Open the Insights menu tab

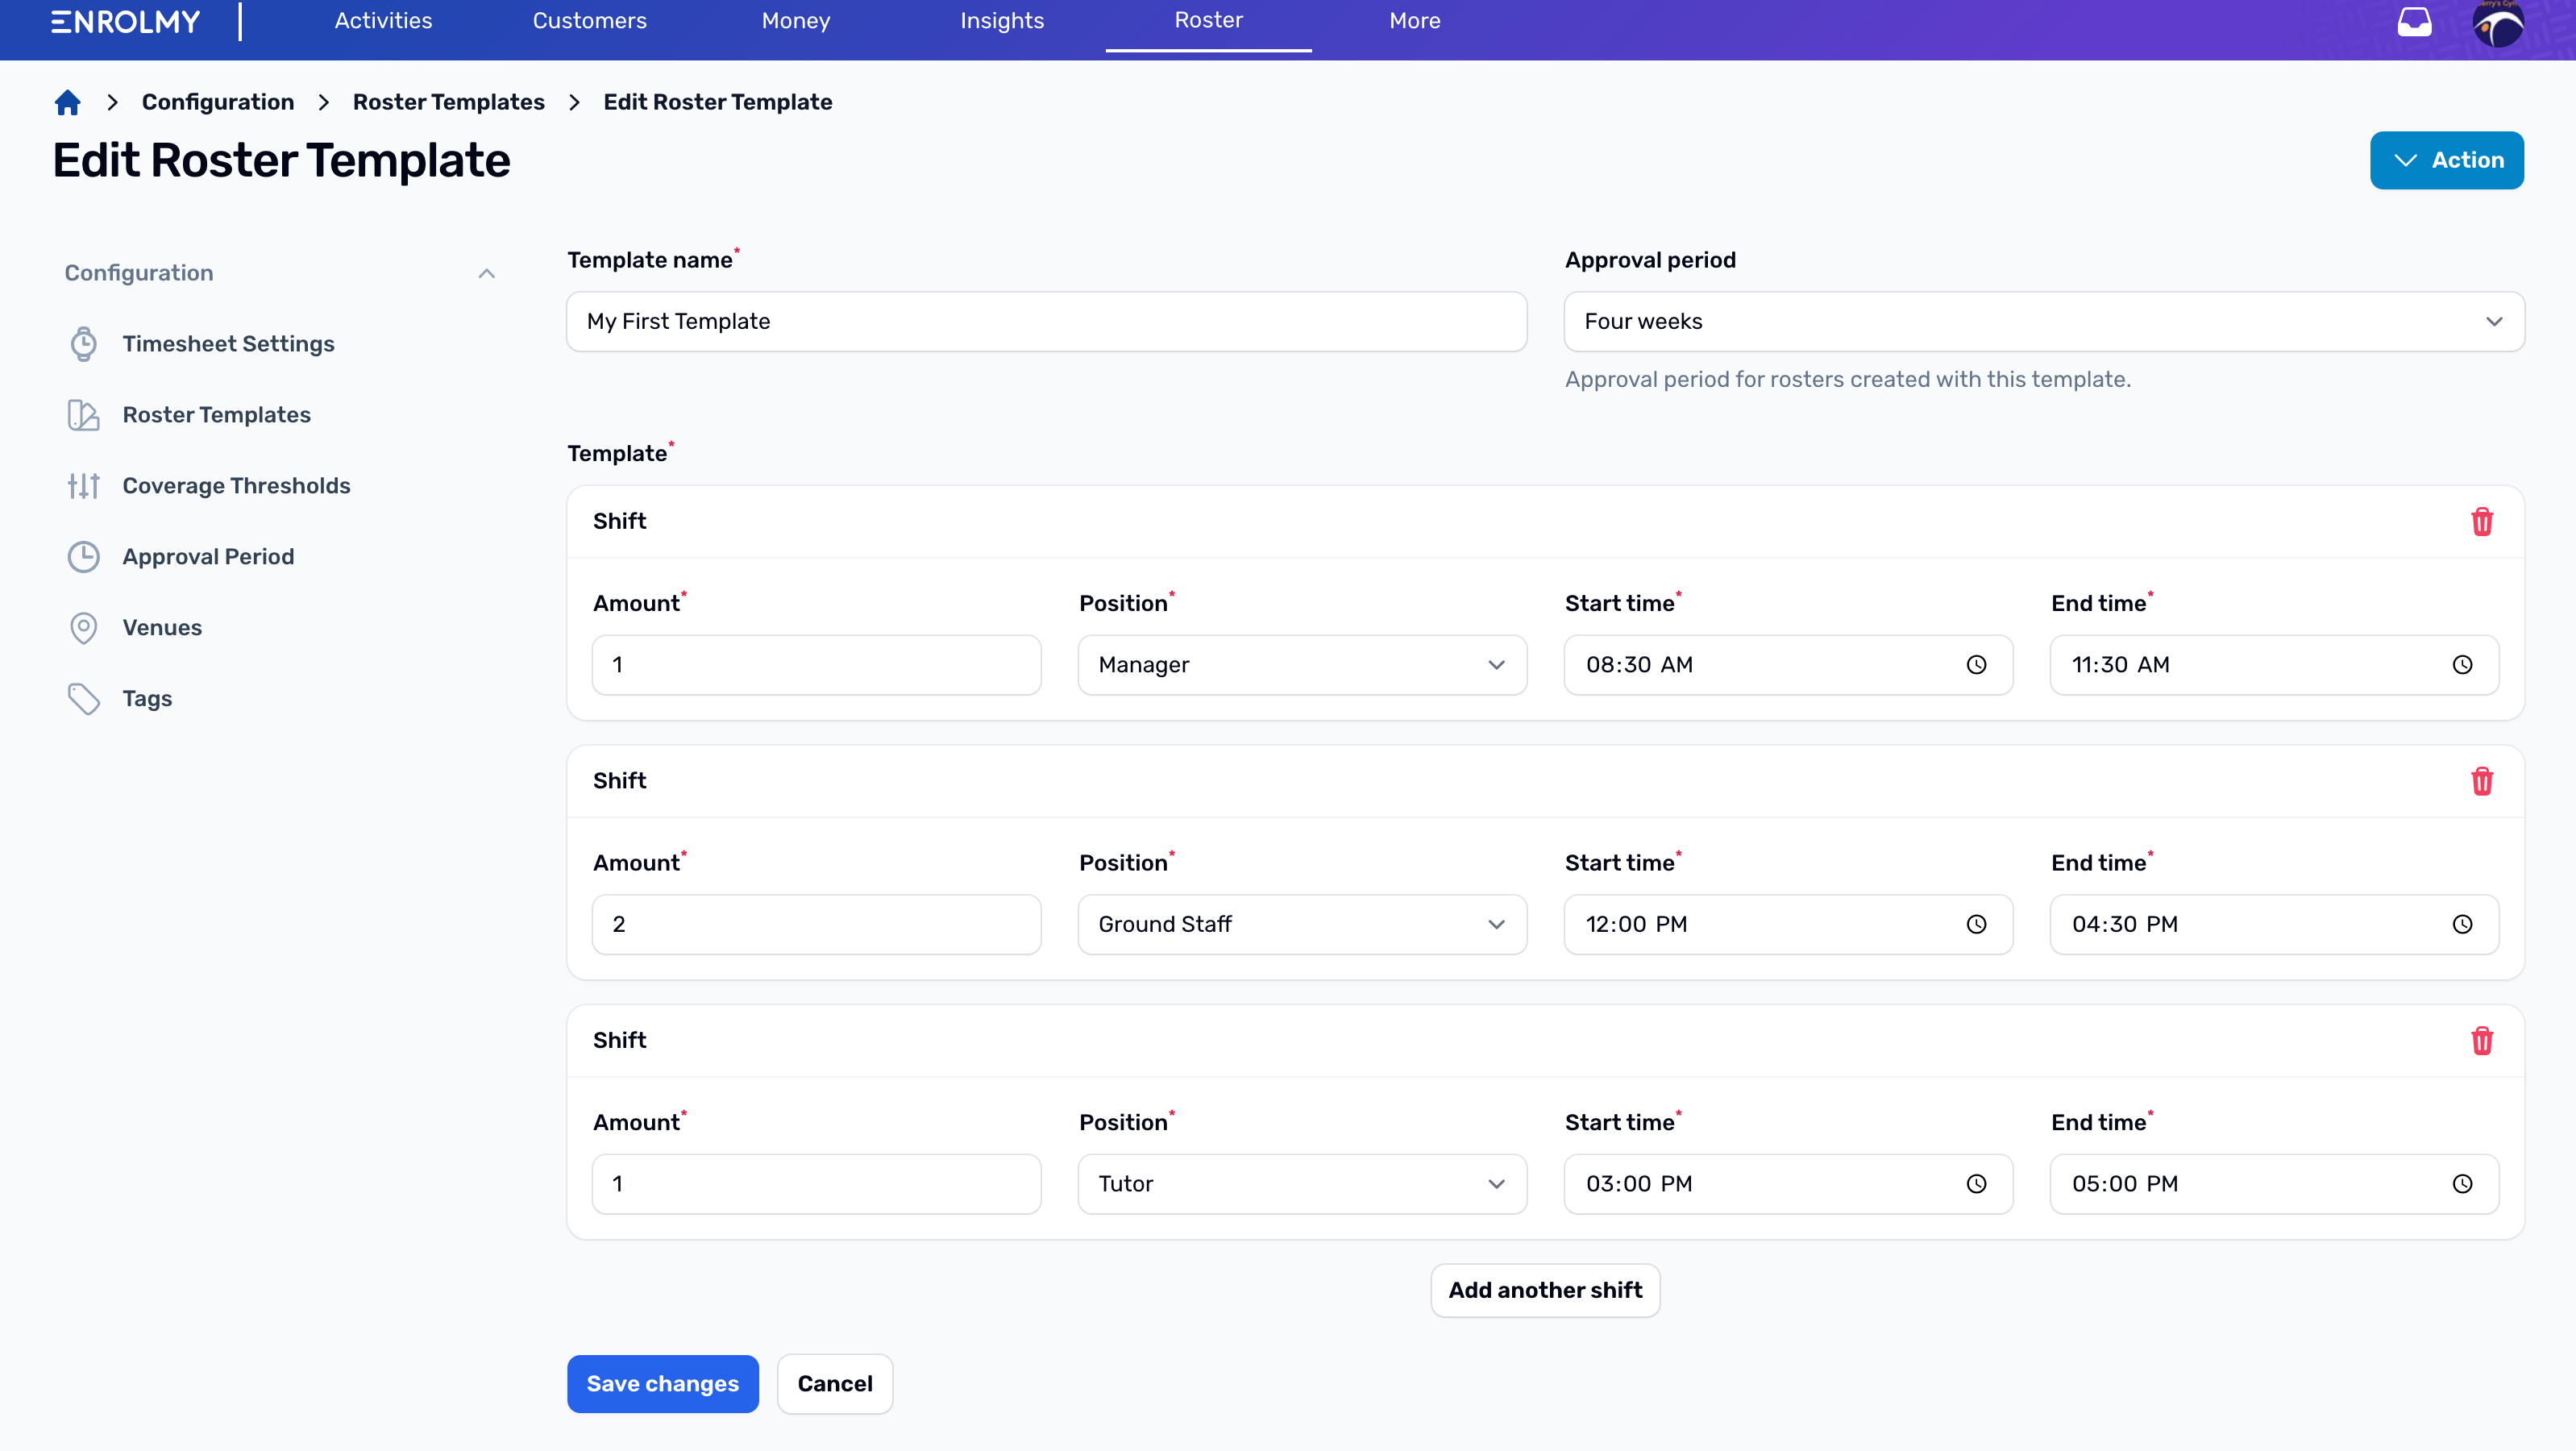tap(1001, 21)
